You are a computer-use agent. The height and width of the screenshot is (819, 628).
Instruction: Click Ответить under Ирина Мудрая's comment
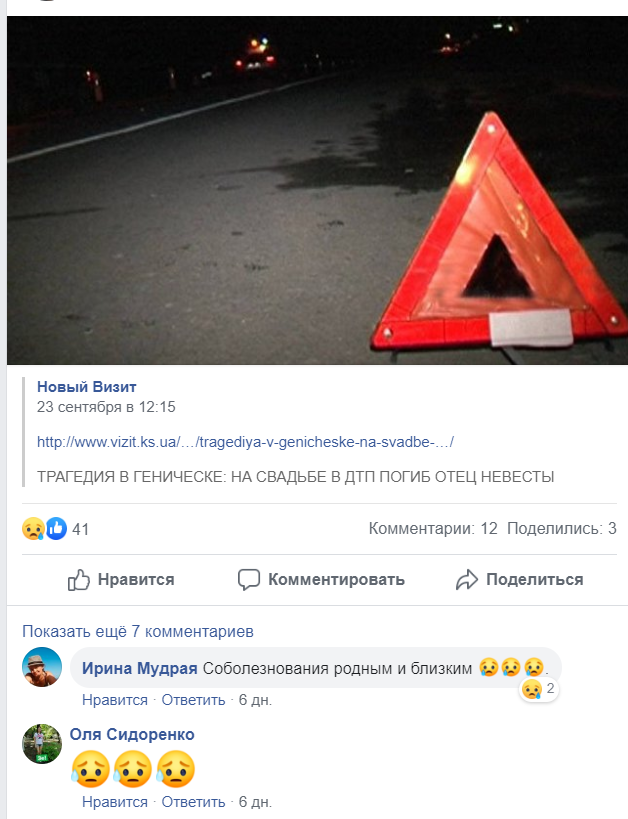tap(193, 700)
